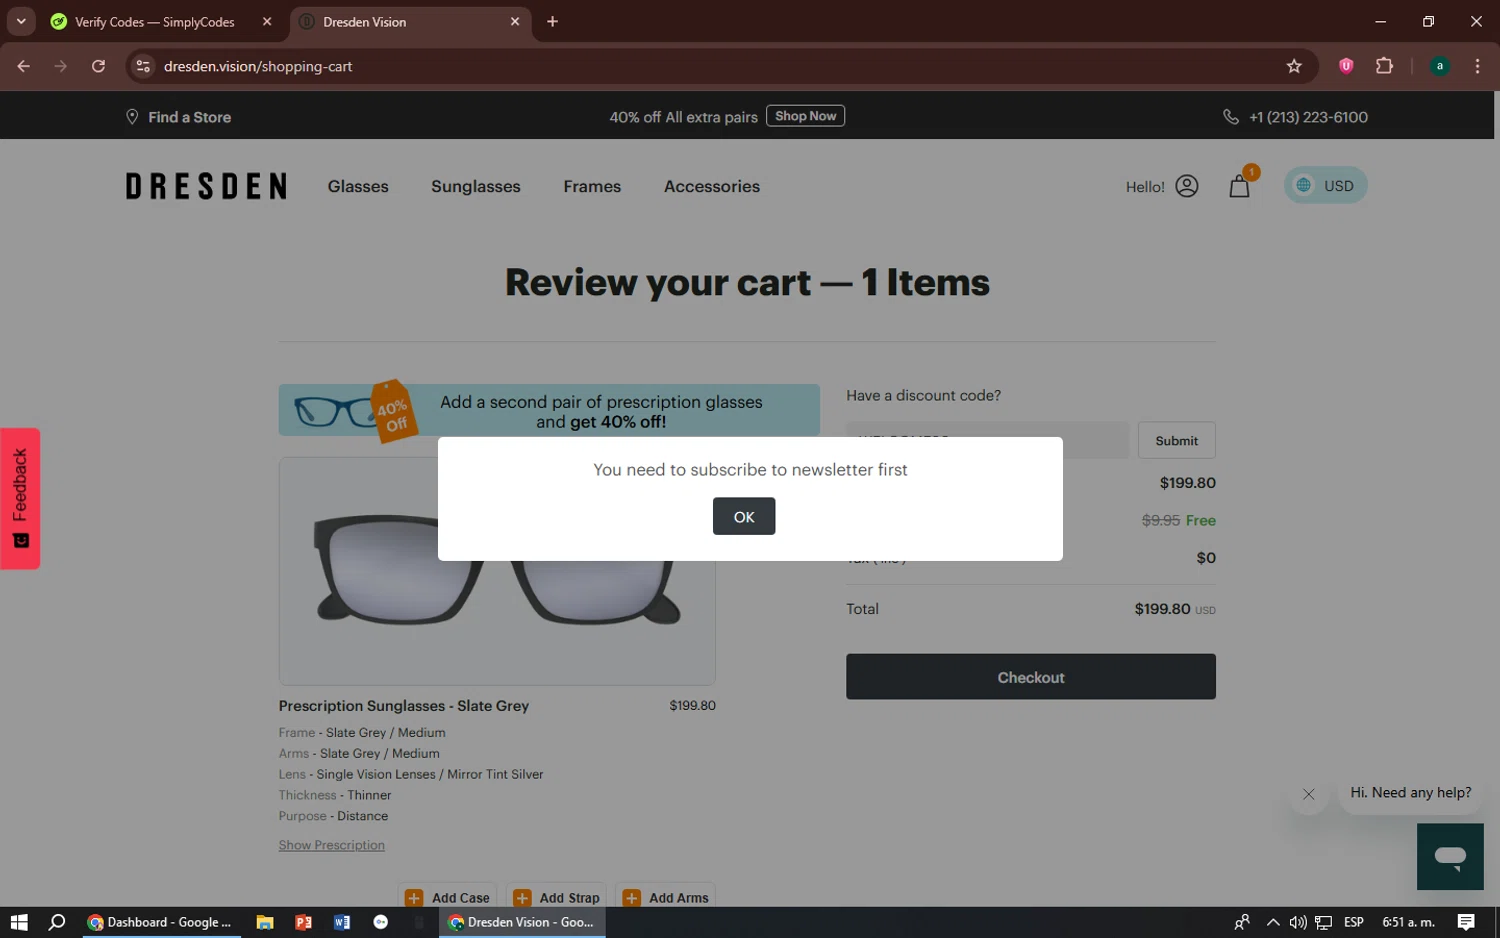Open the shopping bag cart icon
The width and height of the screenshot is (1500, 938).
1239,186
